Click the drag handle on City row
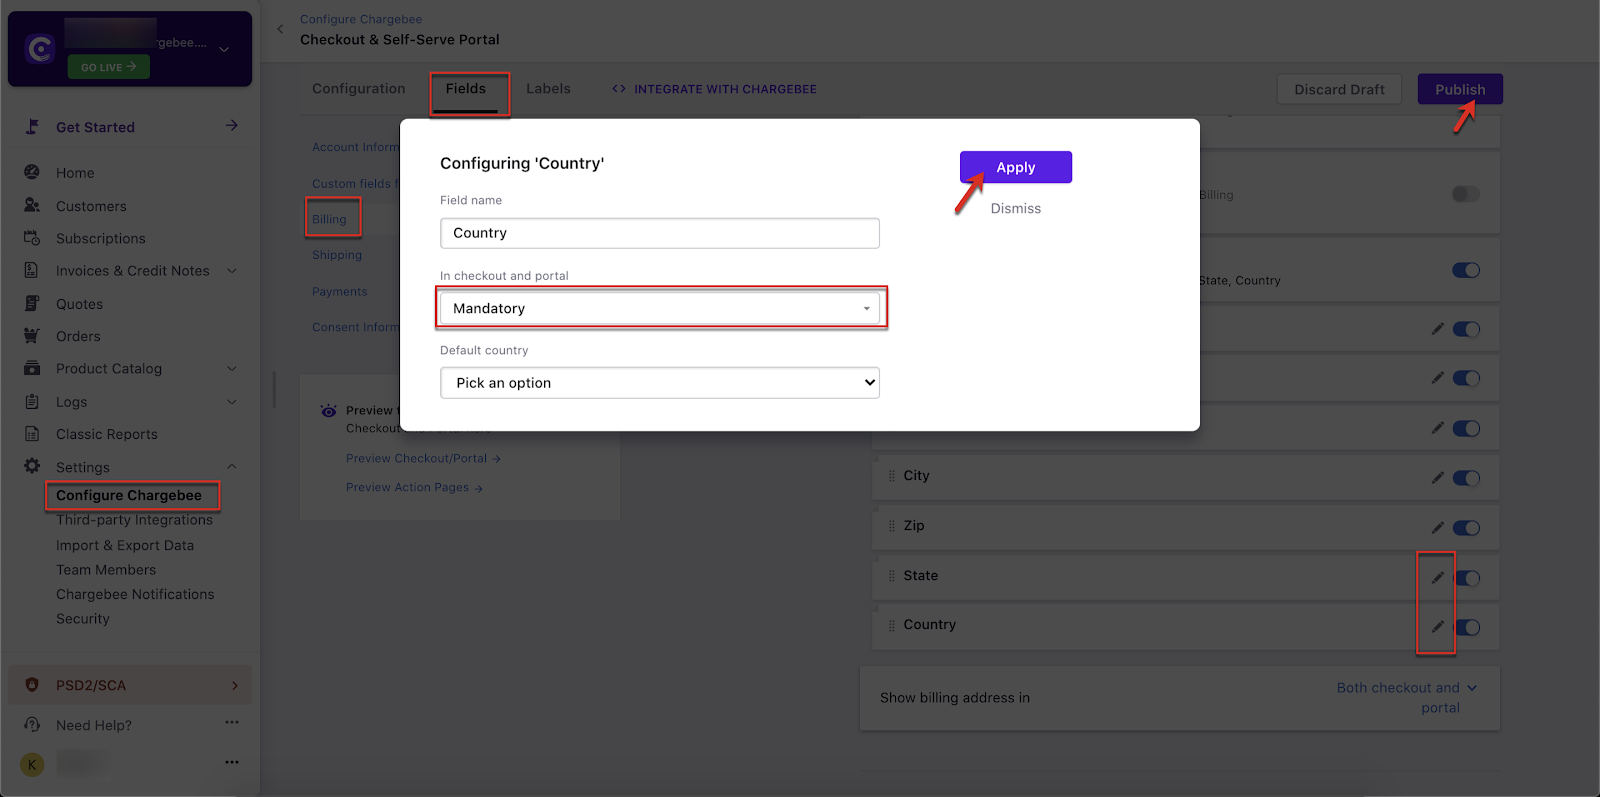 (891, 476)
